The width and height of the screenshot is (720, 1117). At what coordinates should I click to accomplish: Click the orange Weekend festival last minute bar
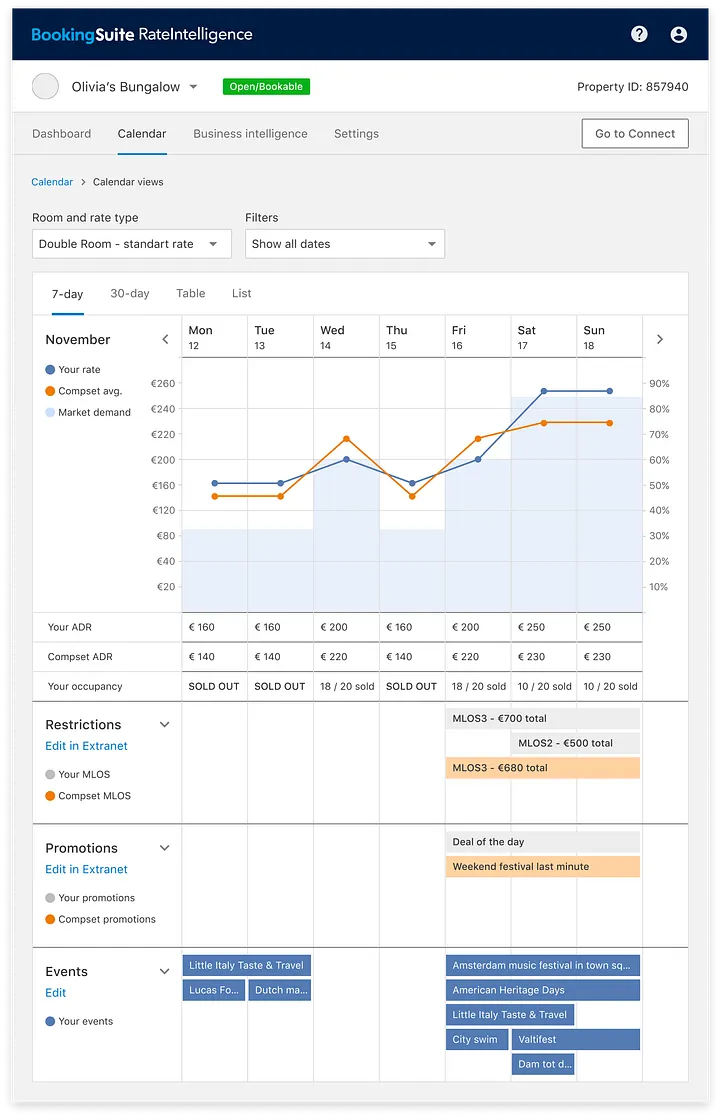(x=542, y=867)
